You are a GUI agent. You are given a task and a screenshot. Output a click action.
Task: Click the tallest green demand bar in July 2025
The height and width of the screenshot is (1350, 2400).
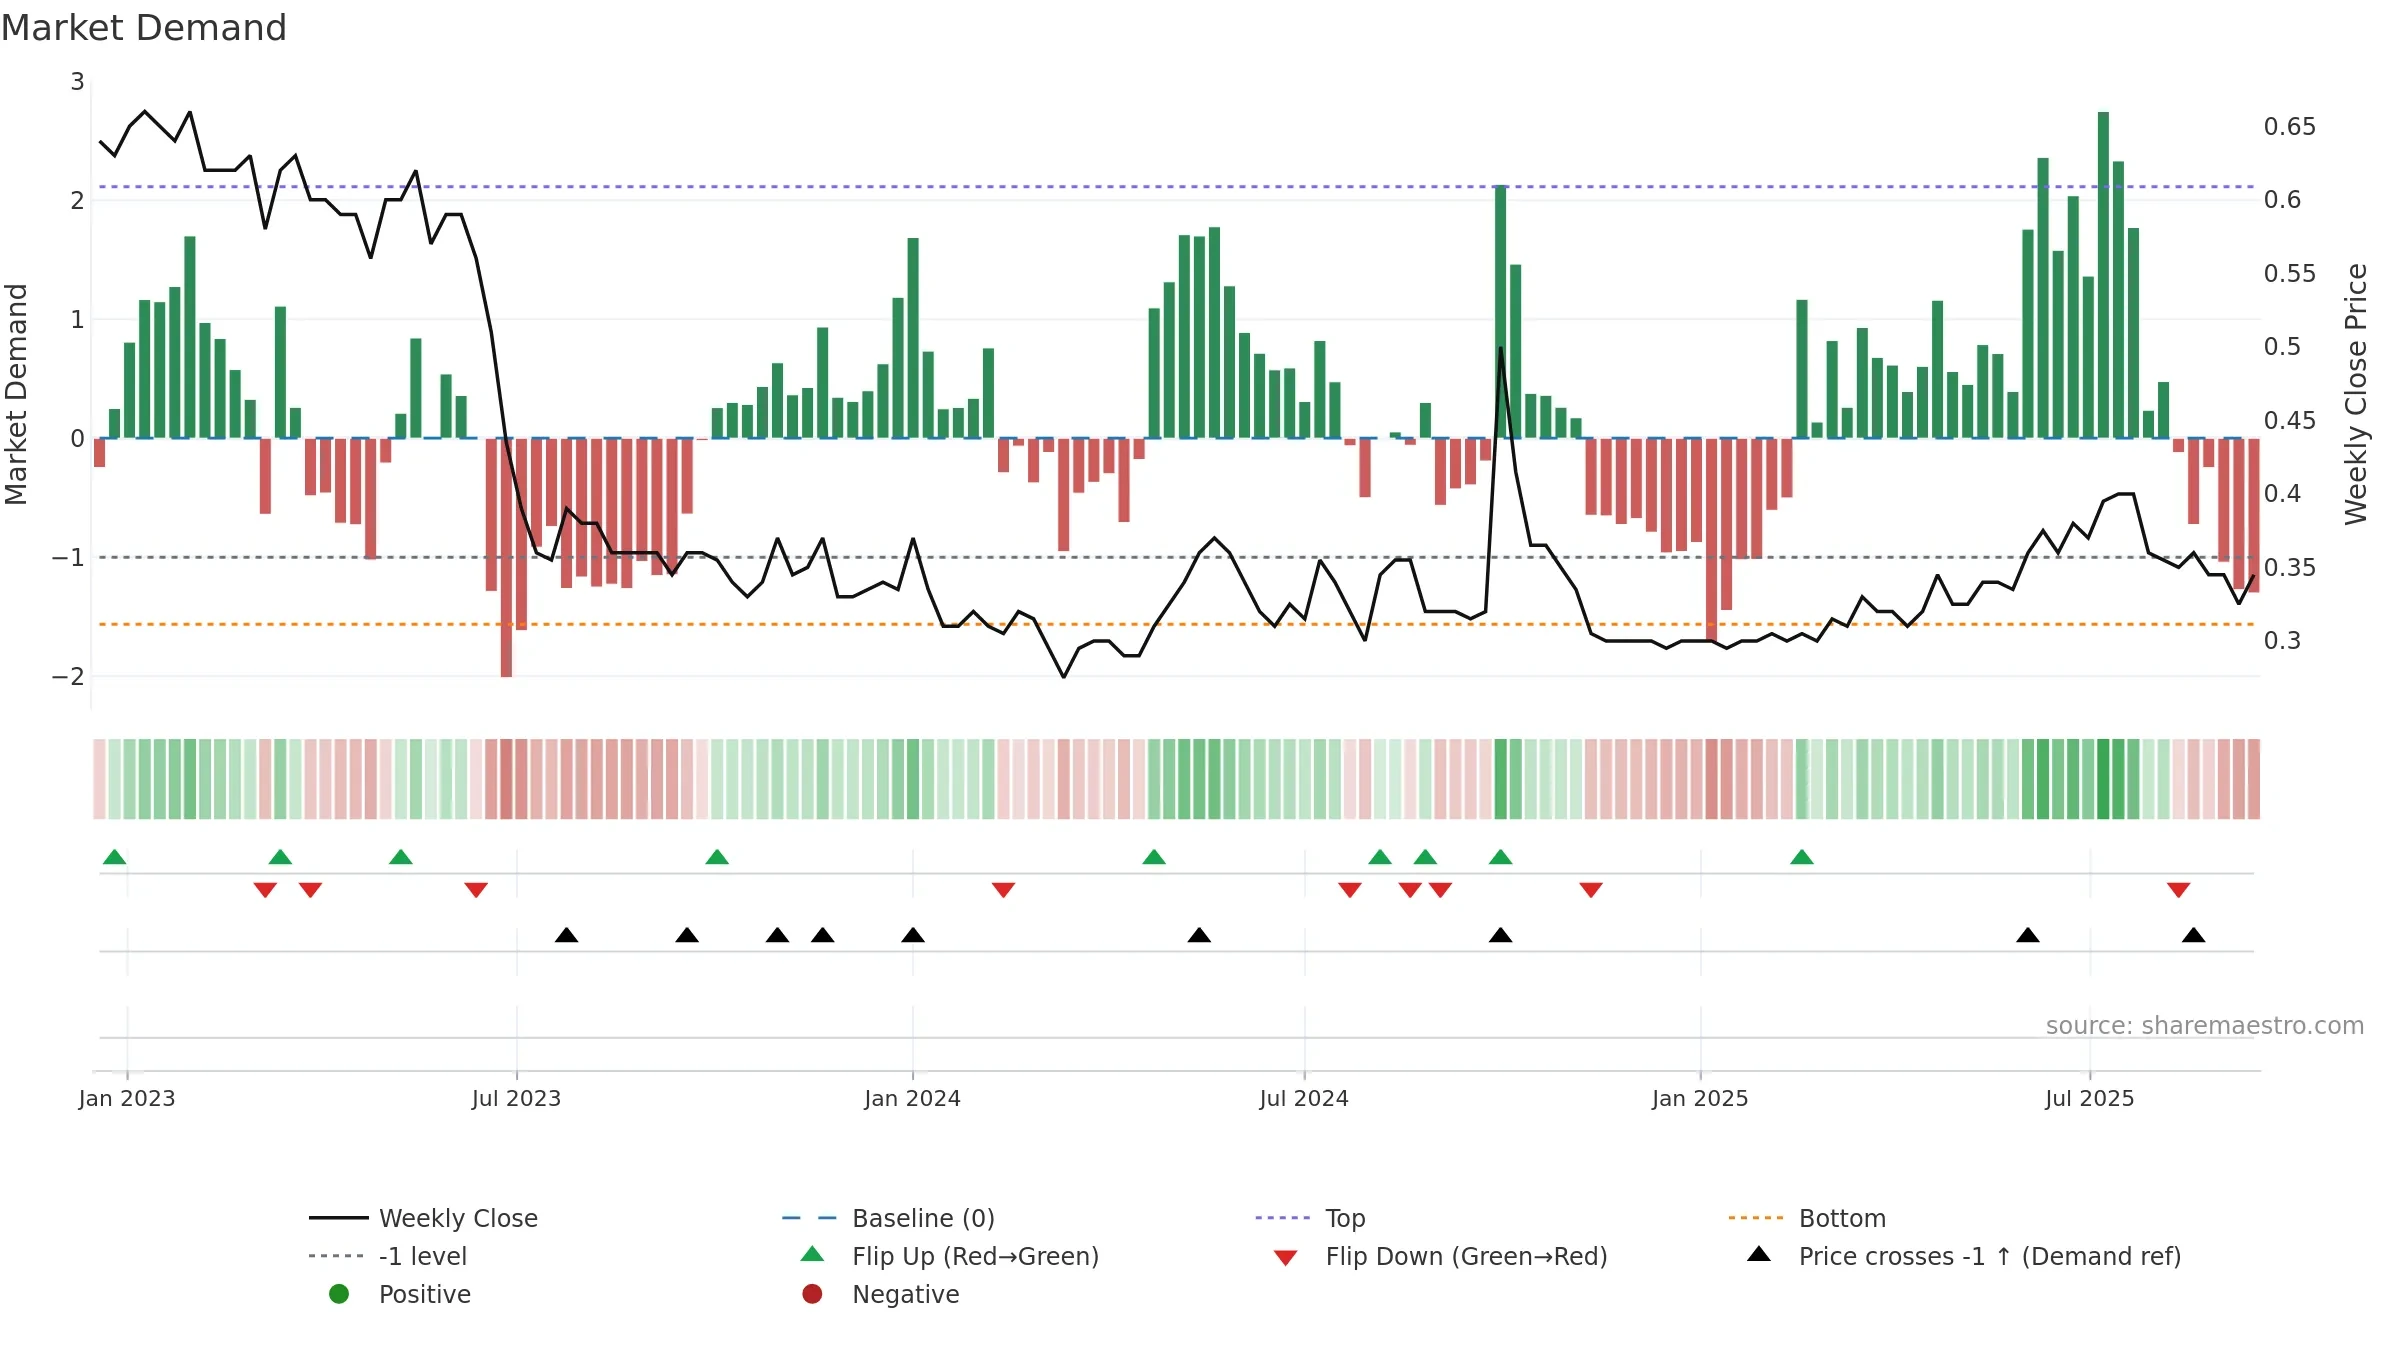click(x=2104, y=275)
